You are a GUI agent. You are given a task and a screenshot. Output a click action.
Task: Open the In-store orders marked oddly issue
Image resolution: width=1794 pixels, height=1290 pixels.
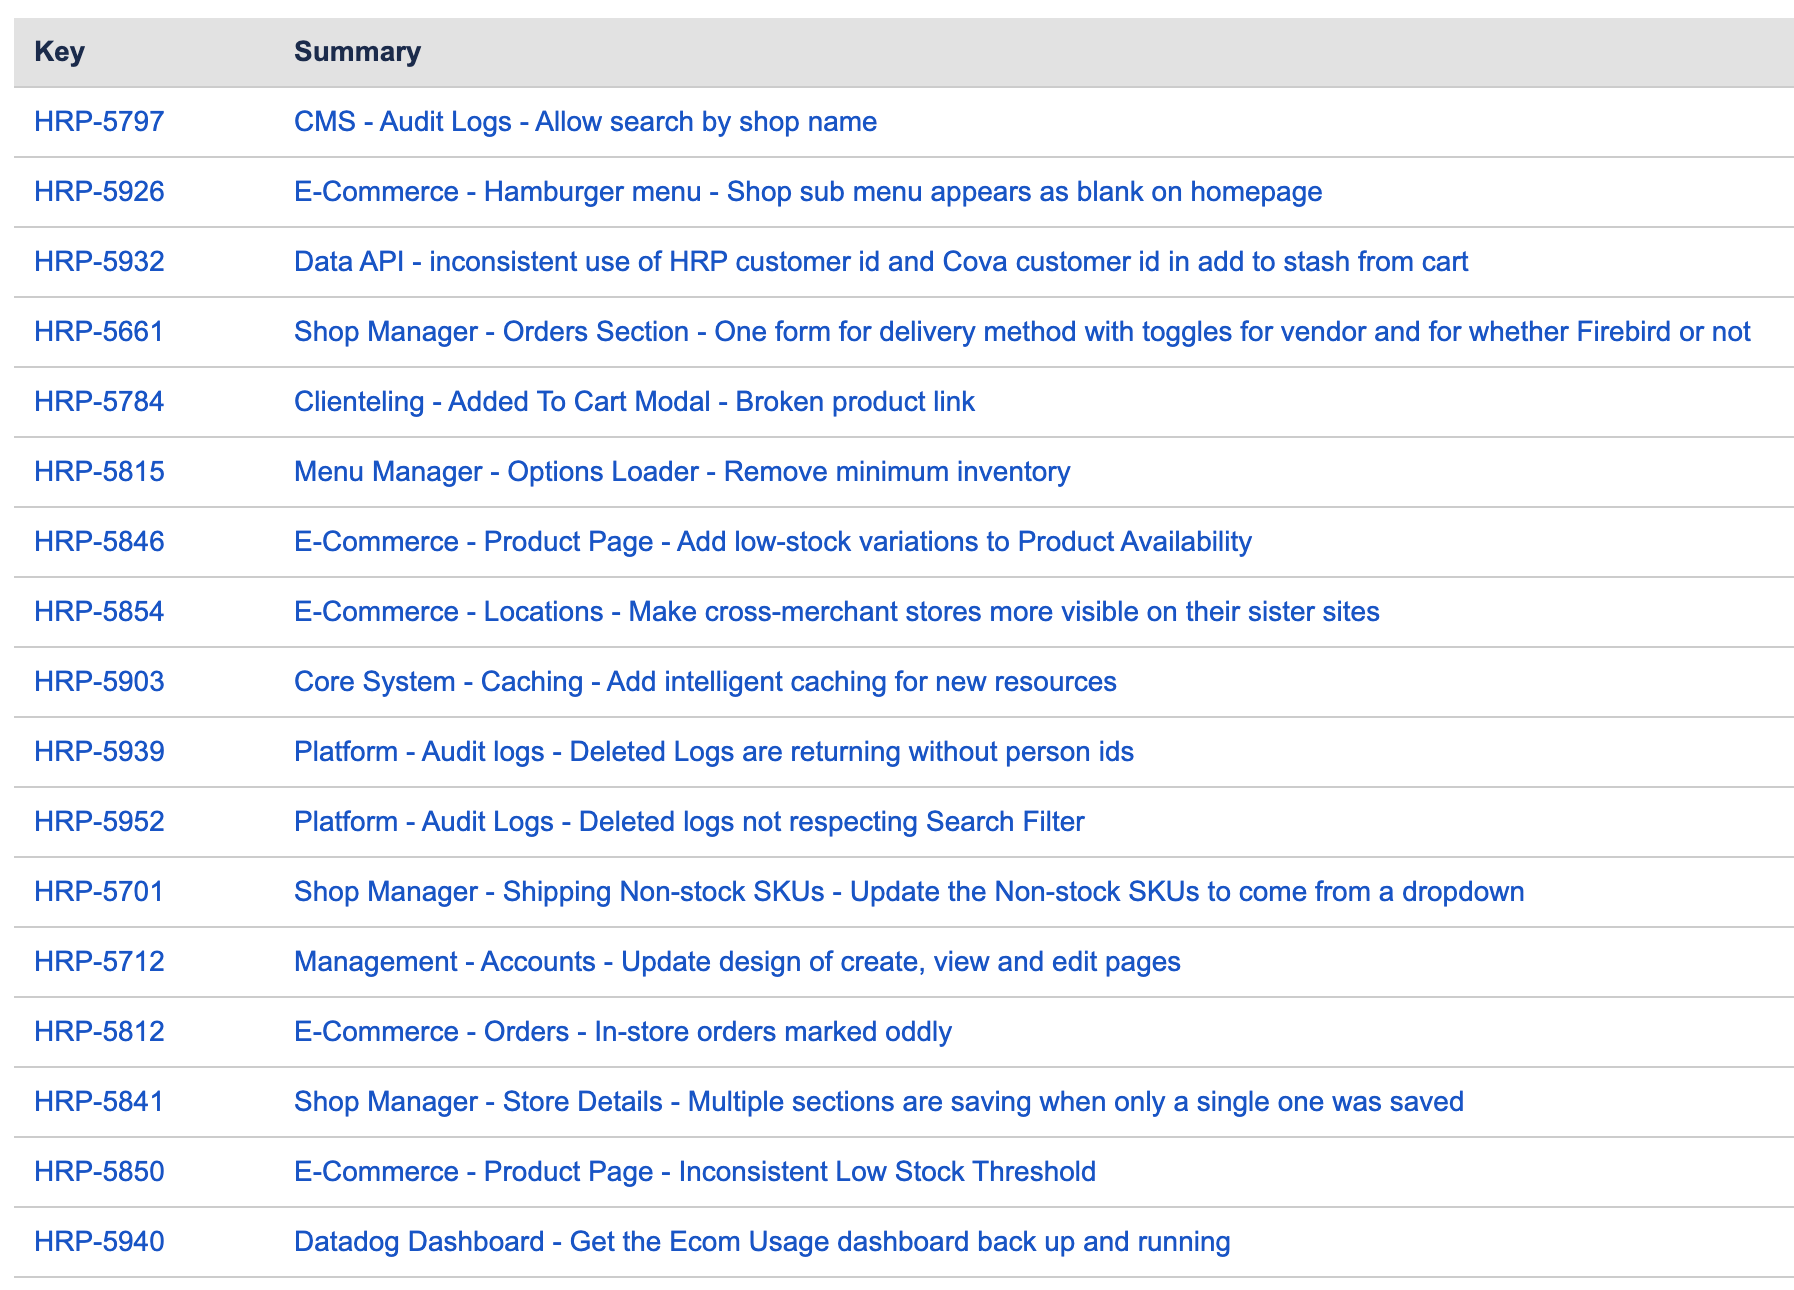click(622, 1032)
